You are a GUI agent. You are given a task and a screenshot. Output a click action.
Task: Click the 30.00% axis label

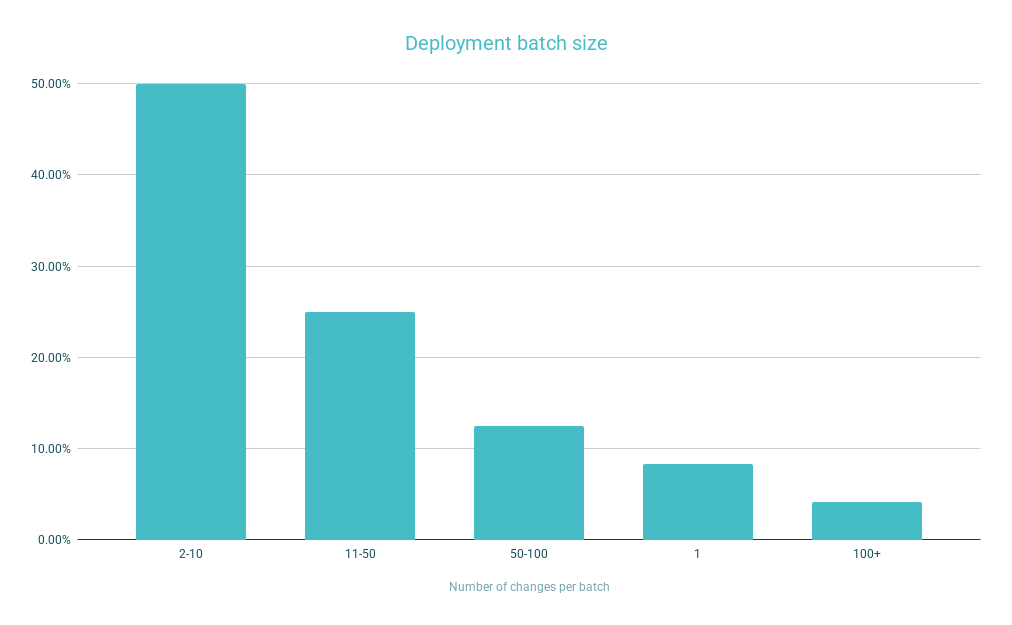point(51,267)
